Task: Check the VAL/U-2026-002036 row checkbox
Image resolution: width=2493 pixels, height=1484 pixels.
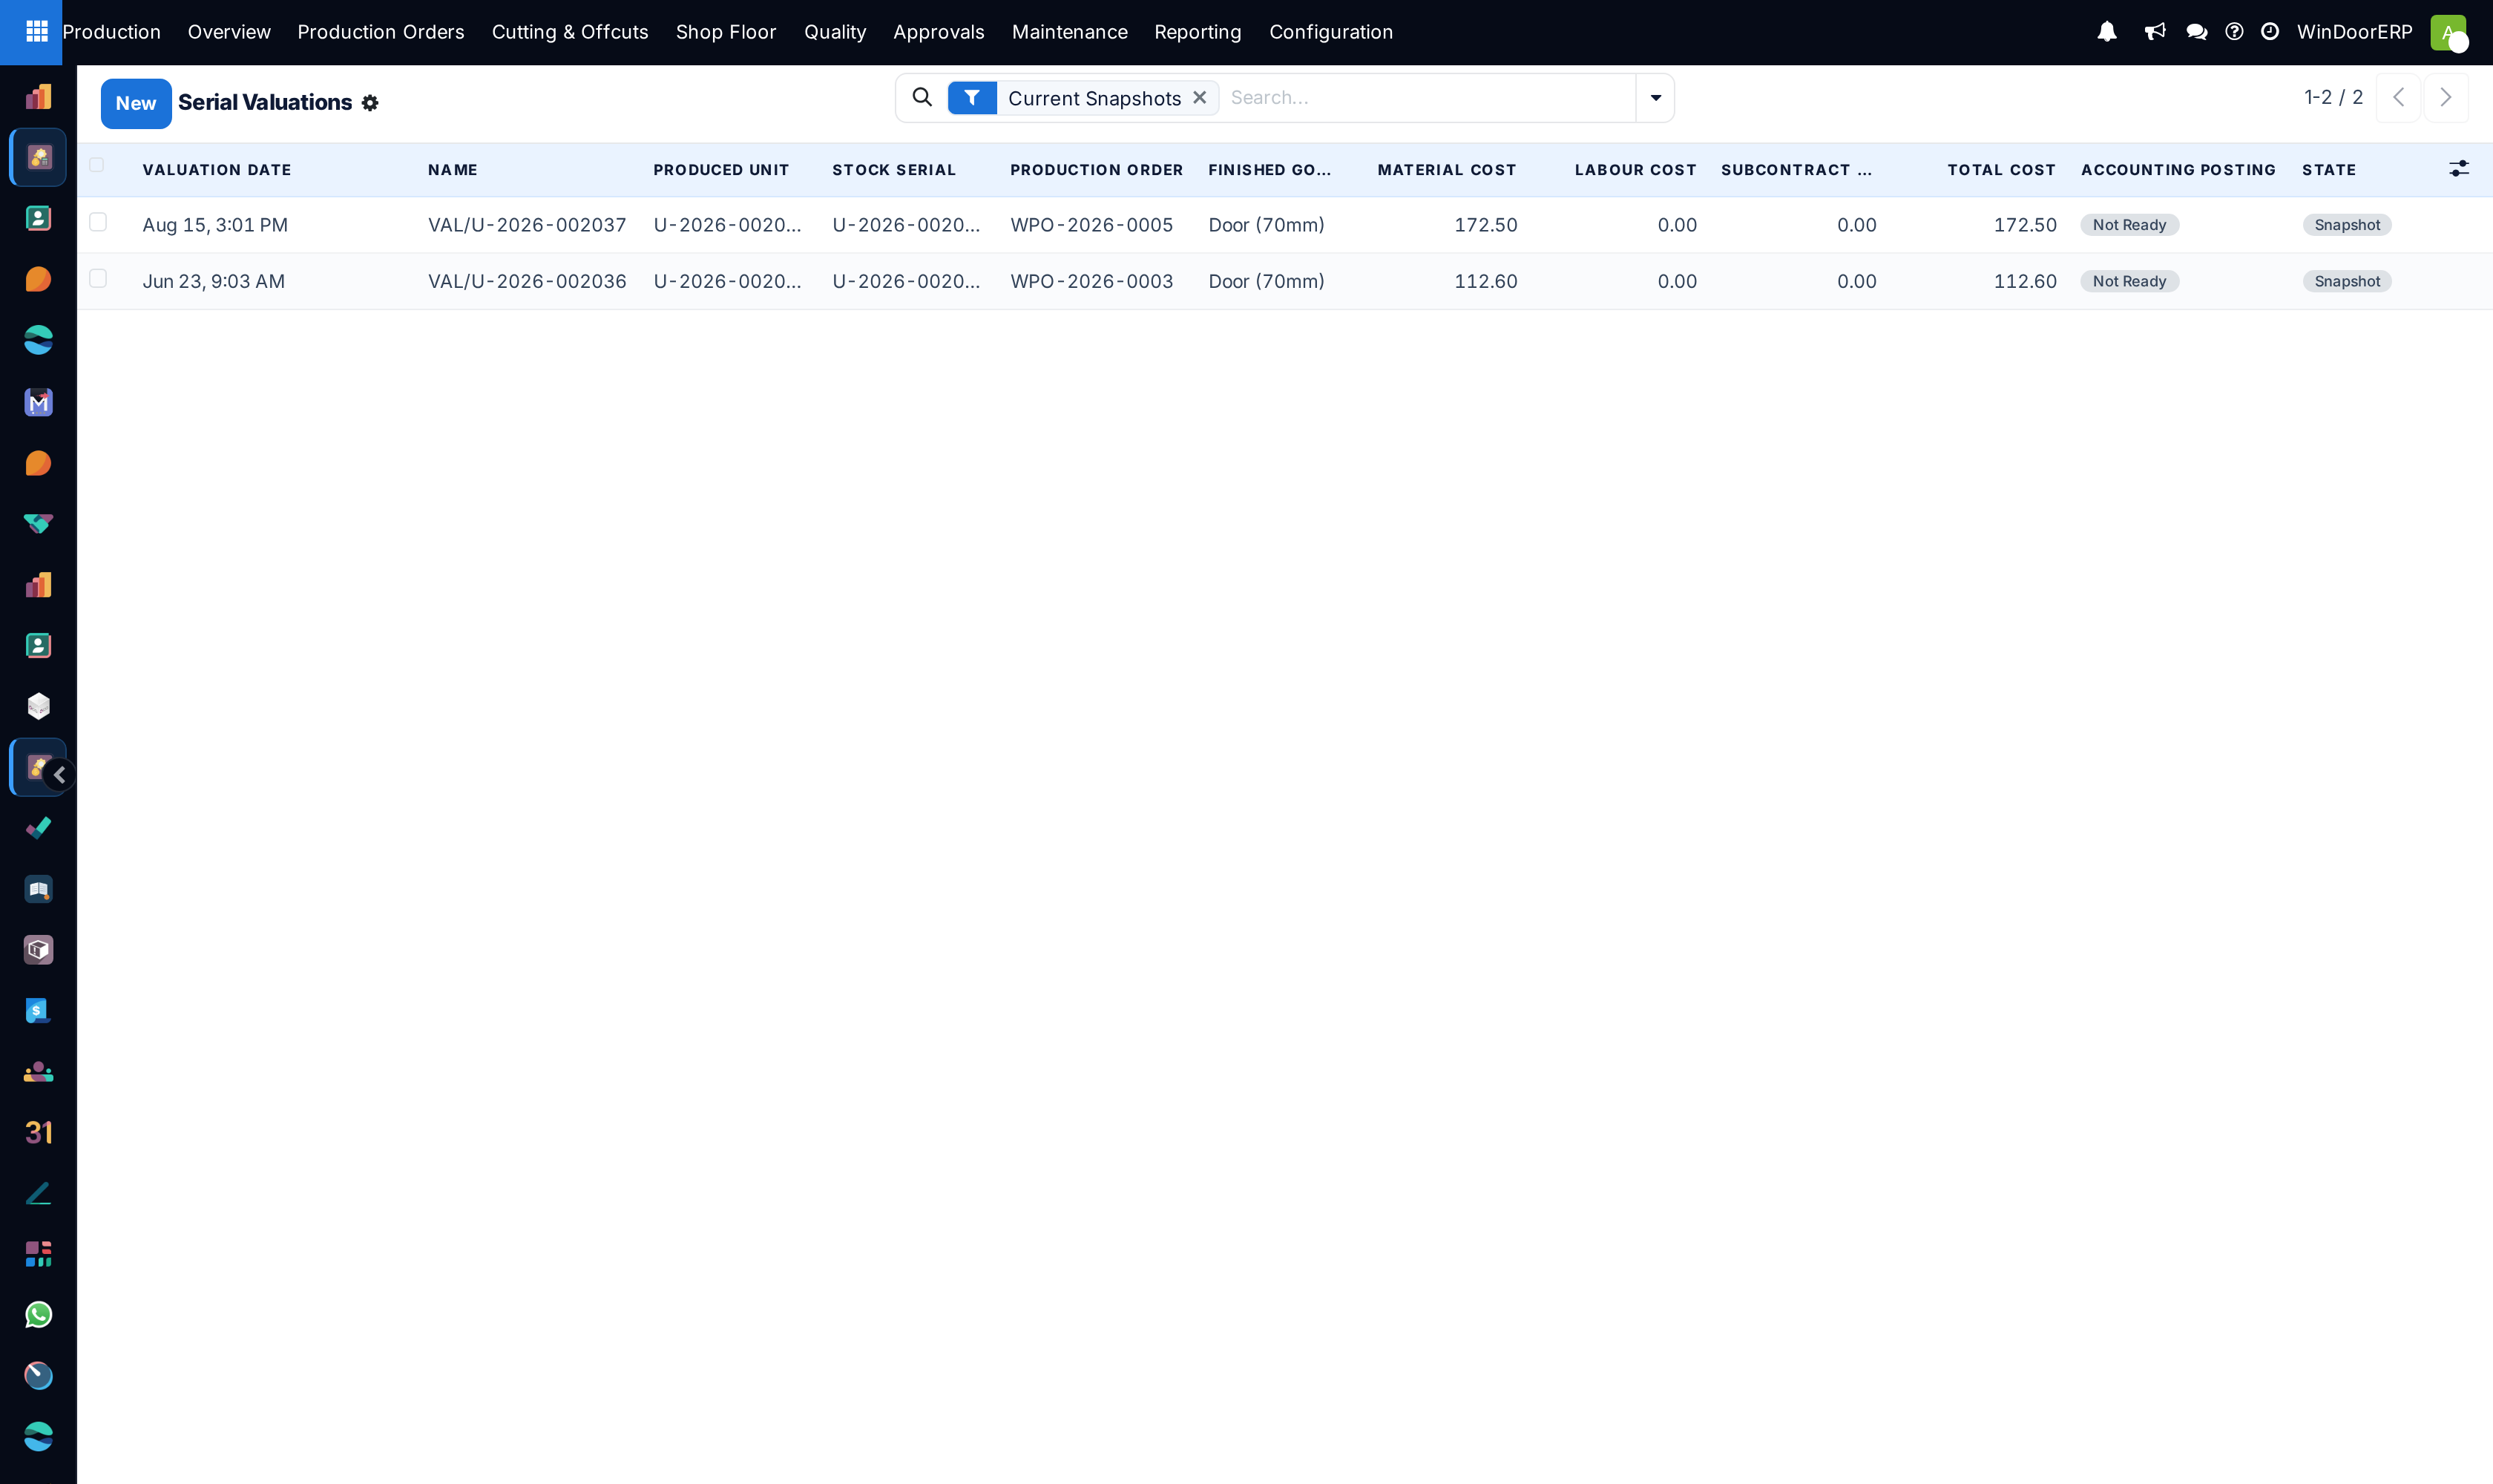Action: tap(98, 278)
